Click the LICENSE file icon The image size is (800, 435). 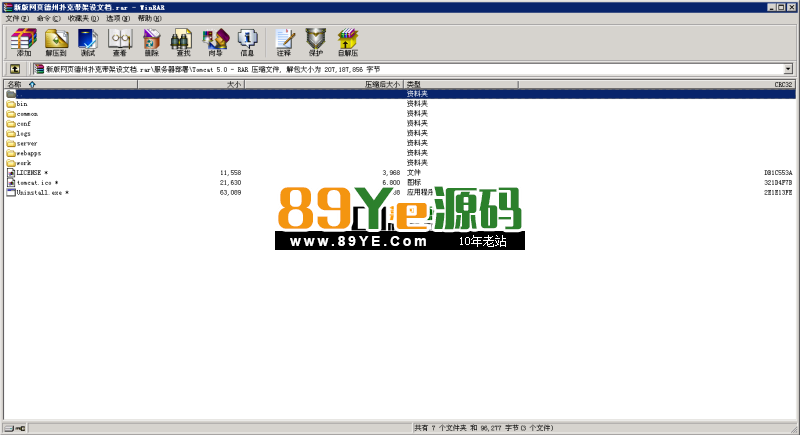[x=11, y=173]
